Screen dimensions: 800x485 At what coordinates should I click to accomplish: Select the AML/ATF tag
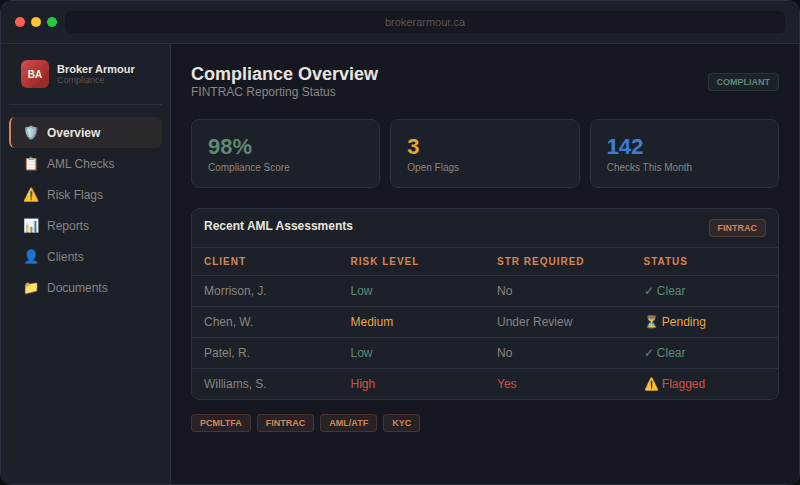point(348,423)
